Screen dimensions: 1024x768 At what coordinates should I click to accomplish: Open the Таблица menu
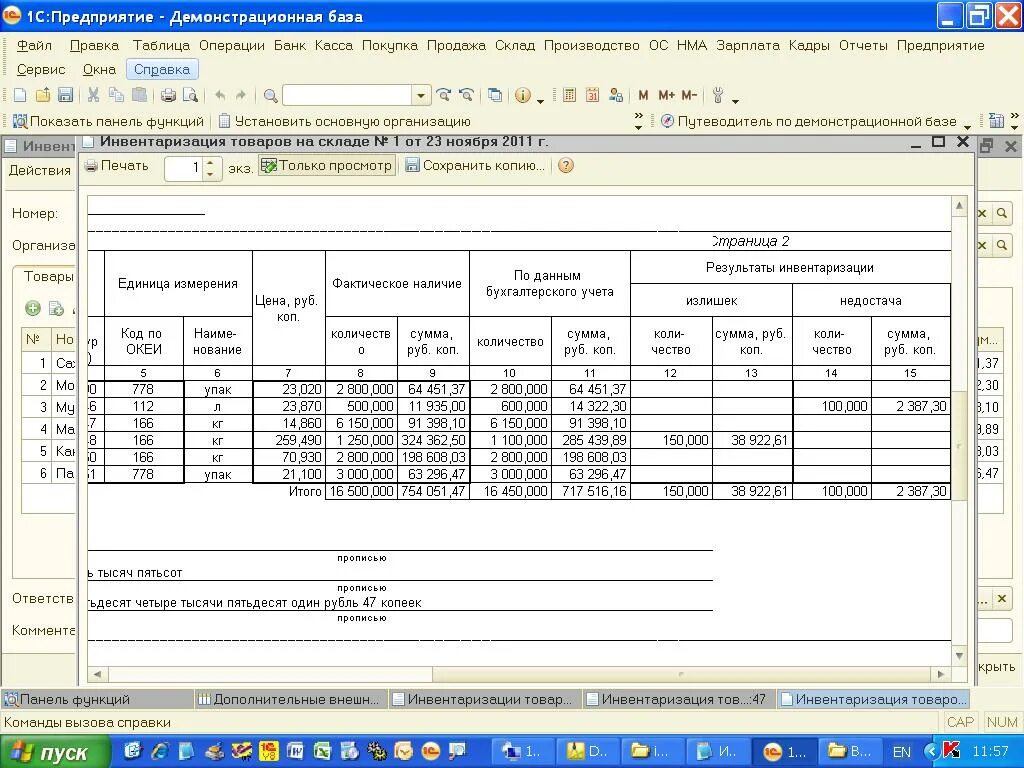(x=161, y=46)
